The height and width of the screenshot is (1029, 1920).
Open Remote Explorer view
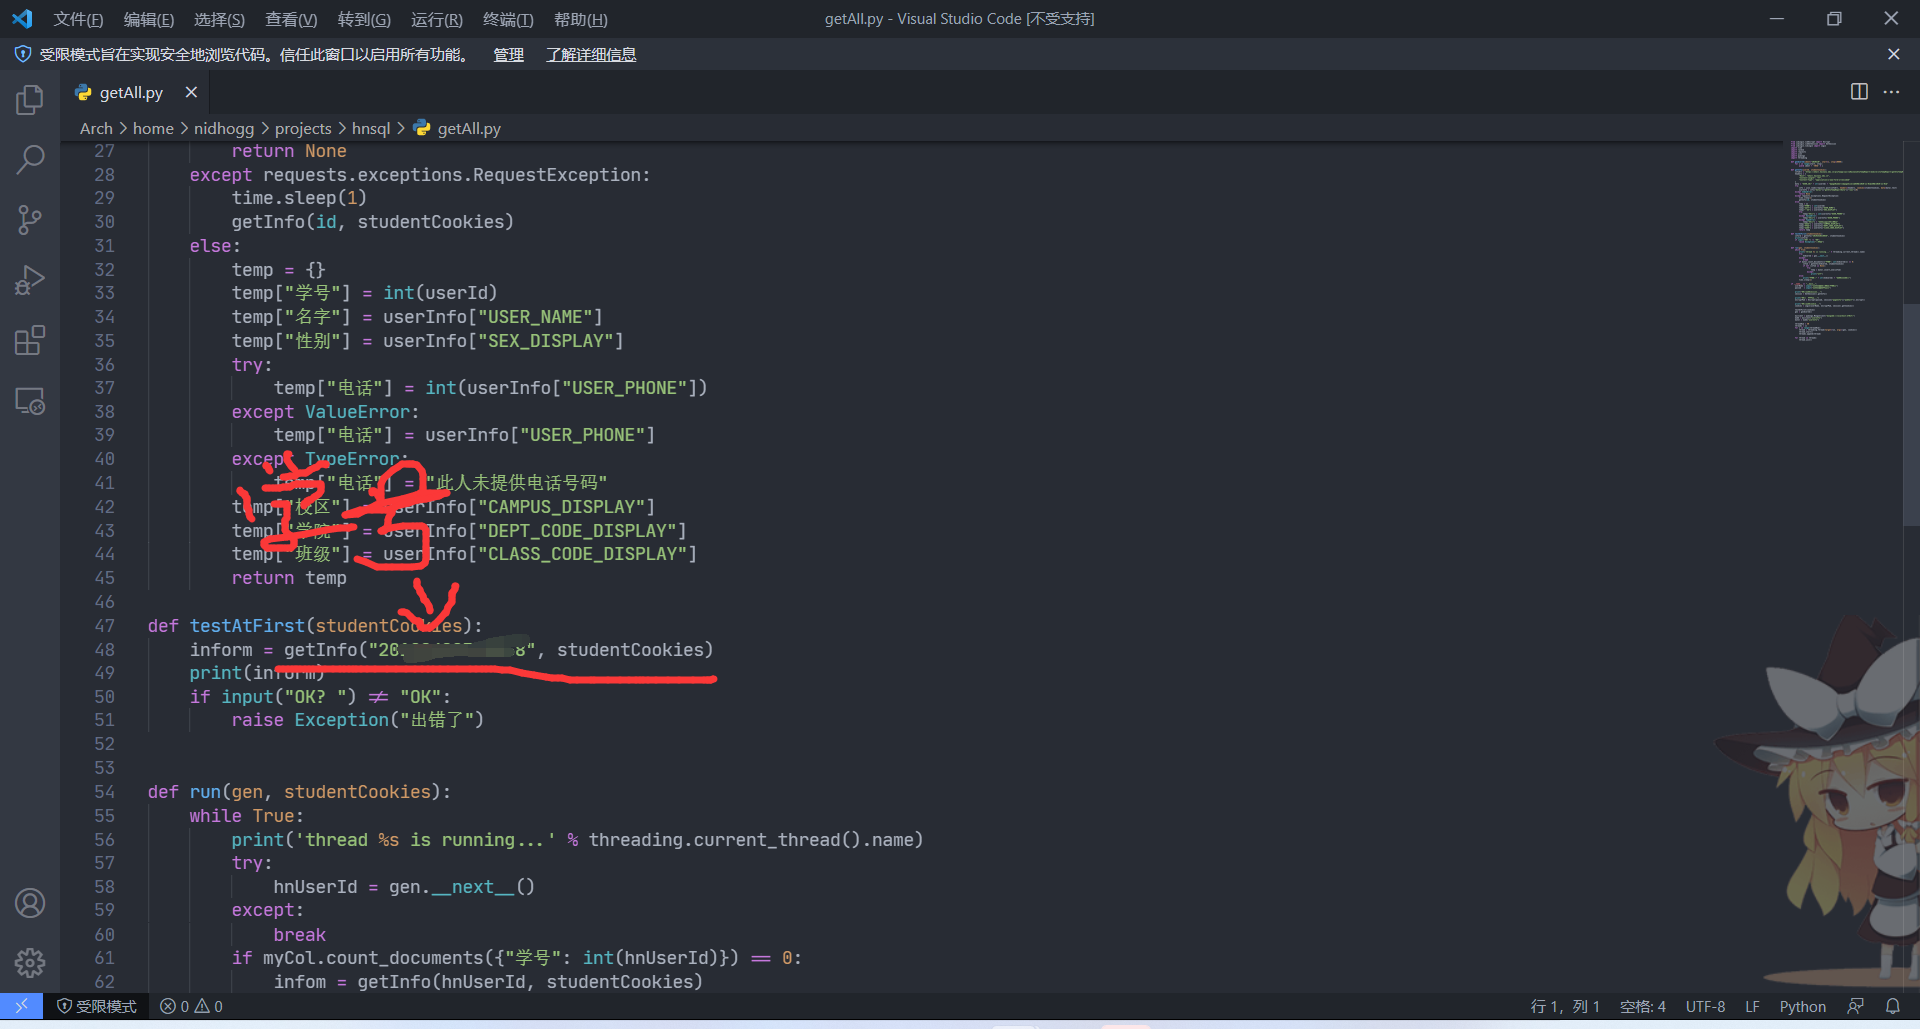(x=30, y=401)
